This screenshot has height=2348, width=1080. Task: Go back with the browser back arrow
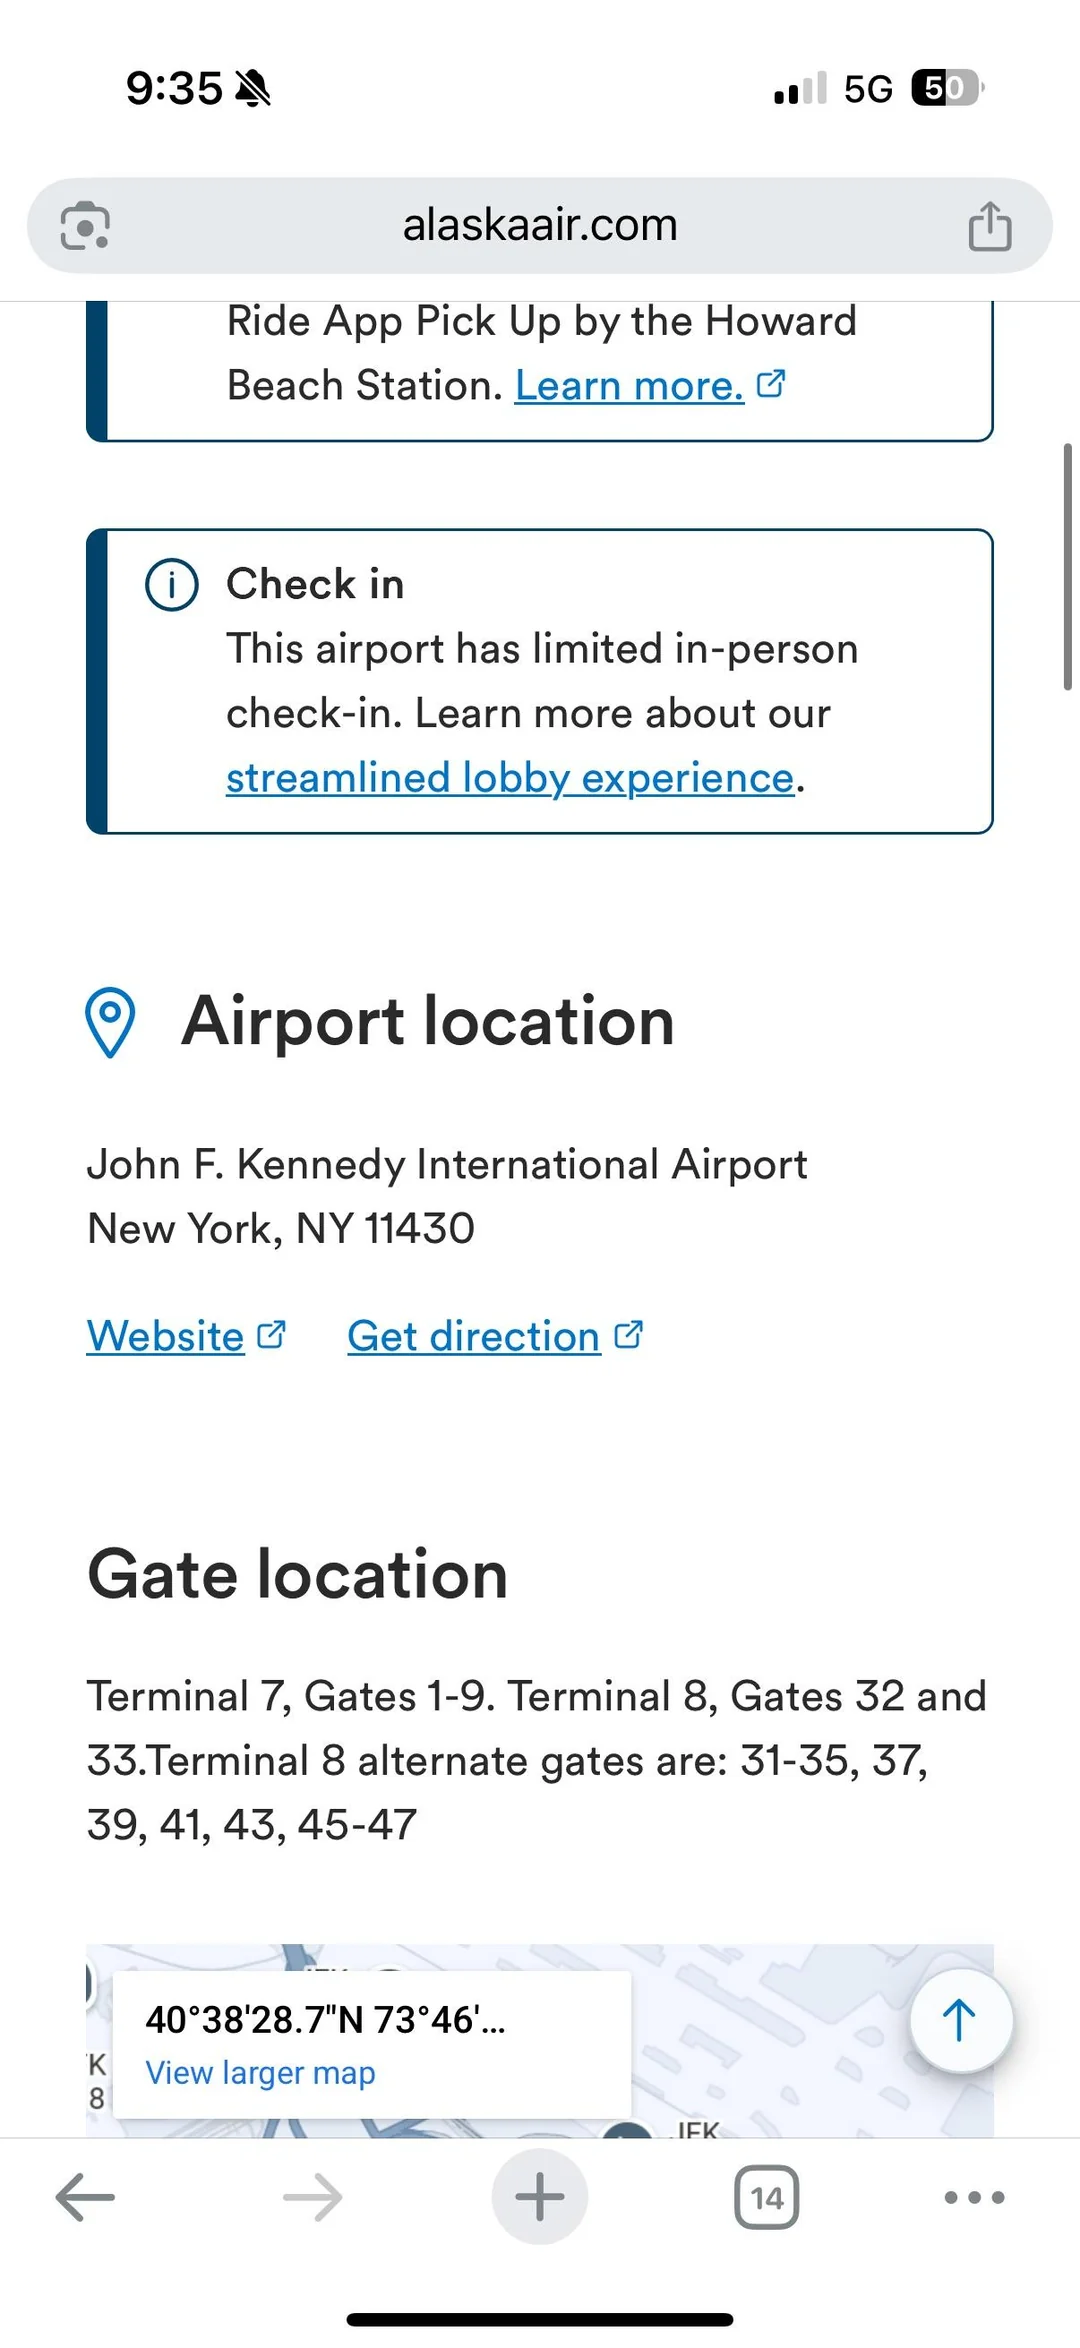[86, 2197]
